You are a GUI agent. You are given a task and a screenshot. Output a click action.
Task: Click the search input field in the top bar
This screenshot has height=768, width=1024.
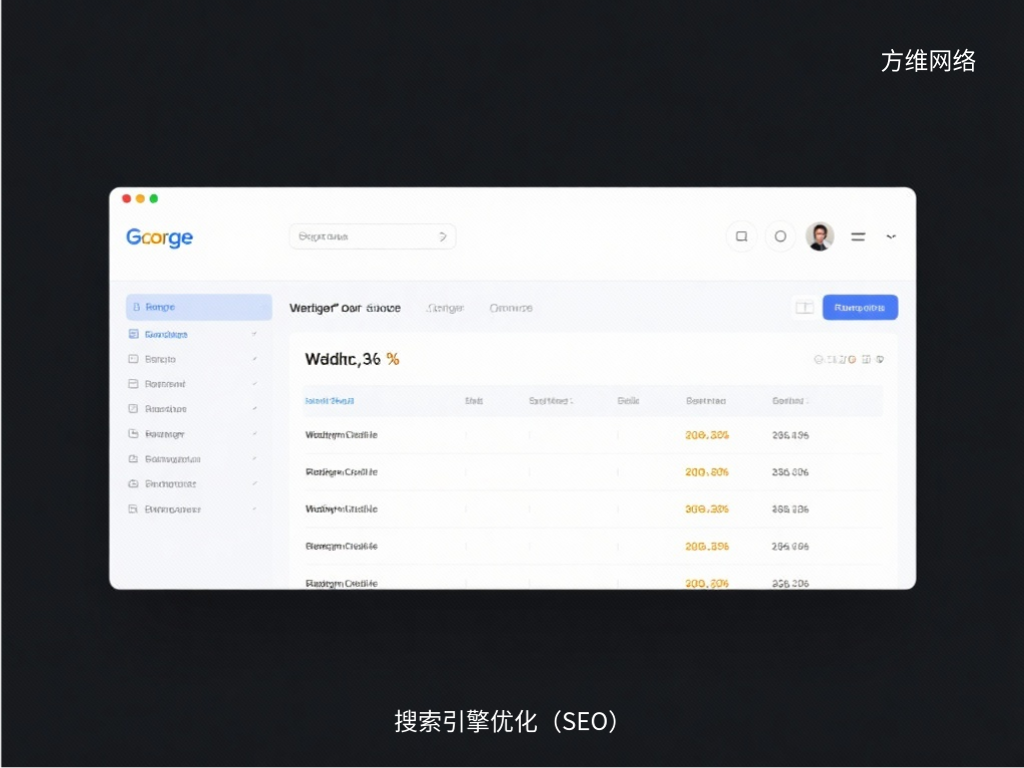(x=372, y=236)
